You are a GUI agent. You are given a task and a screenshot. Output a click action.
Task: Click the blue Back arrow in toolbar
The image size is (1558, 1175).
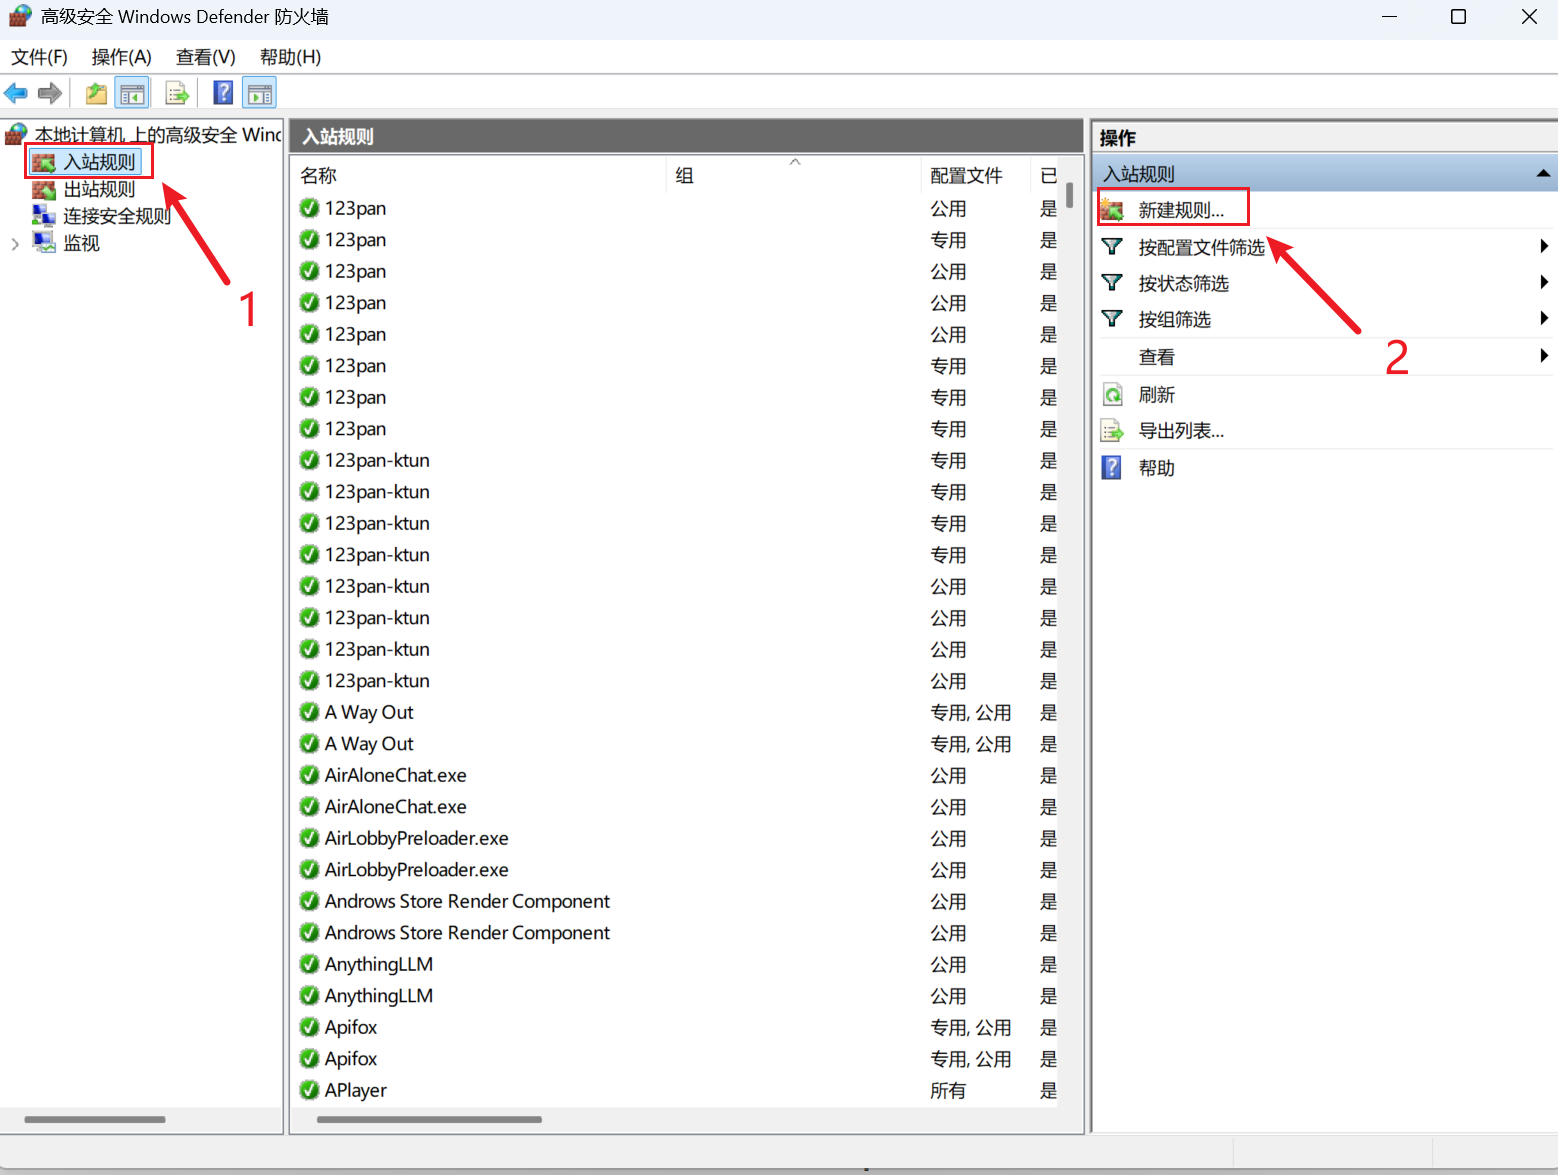[16, 94]
